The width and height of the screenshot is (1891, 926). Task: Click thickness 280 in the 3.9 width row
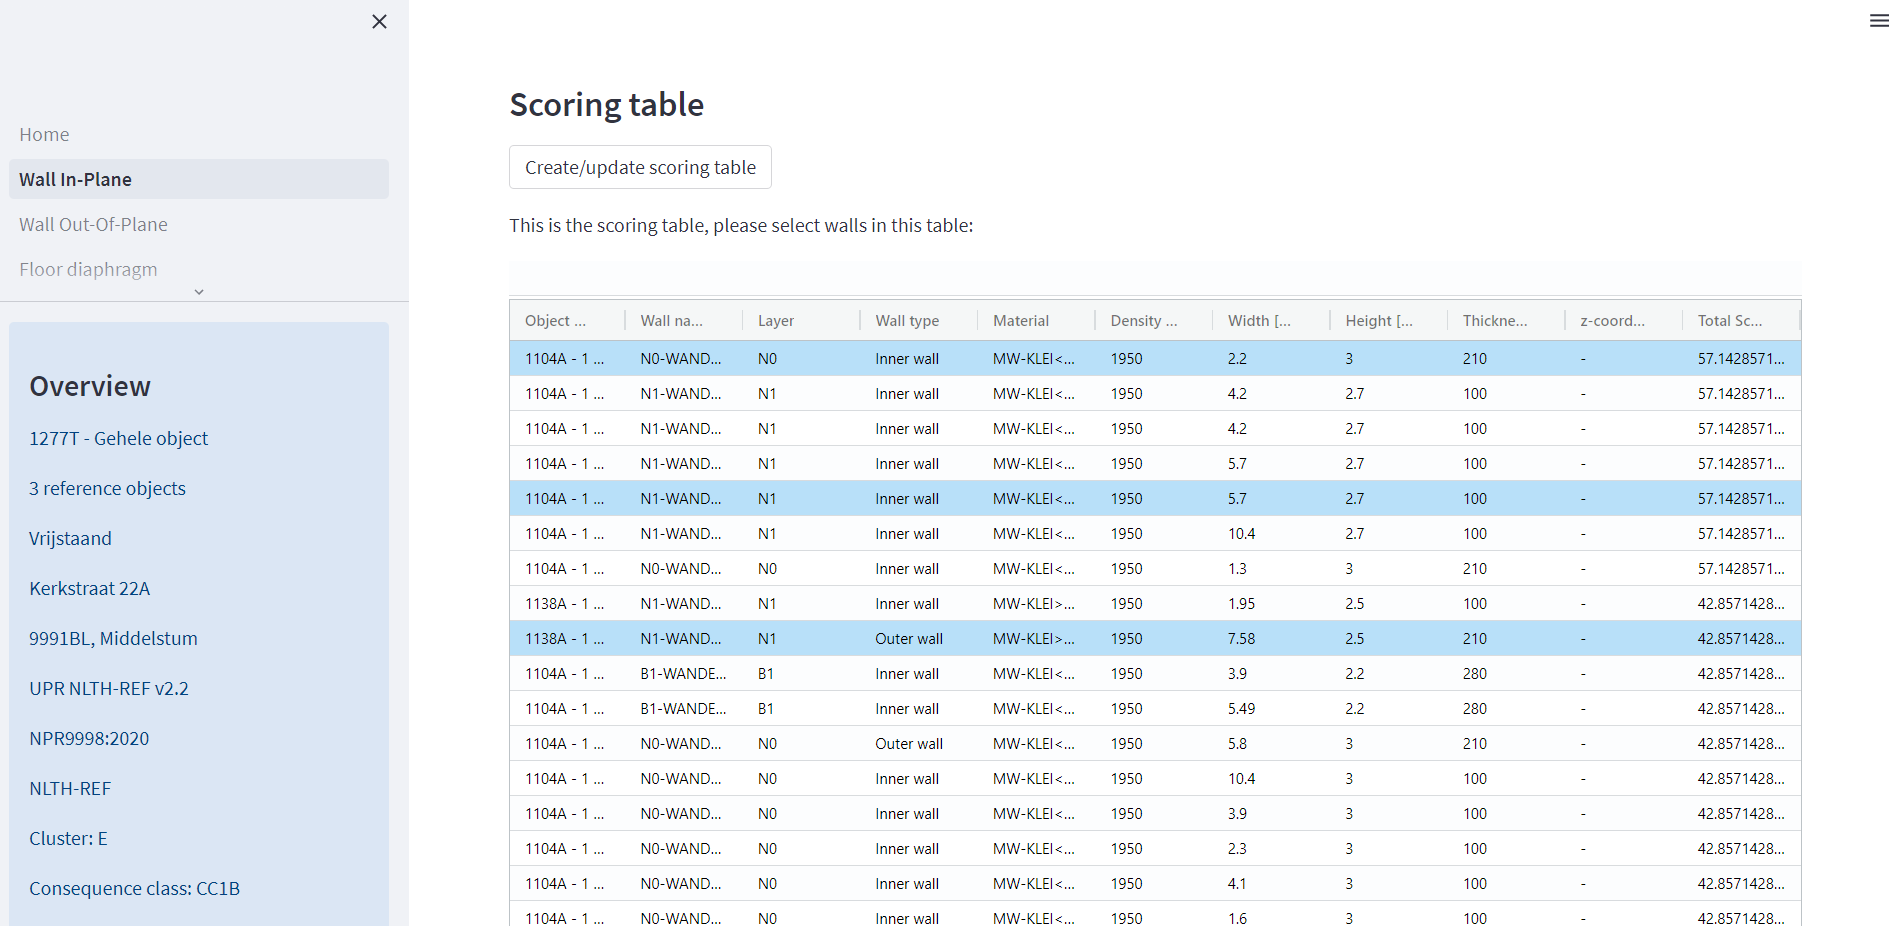[x=1475, y=673]
